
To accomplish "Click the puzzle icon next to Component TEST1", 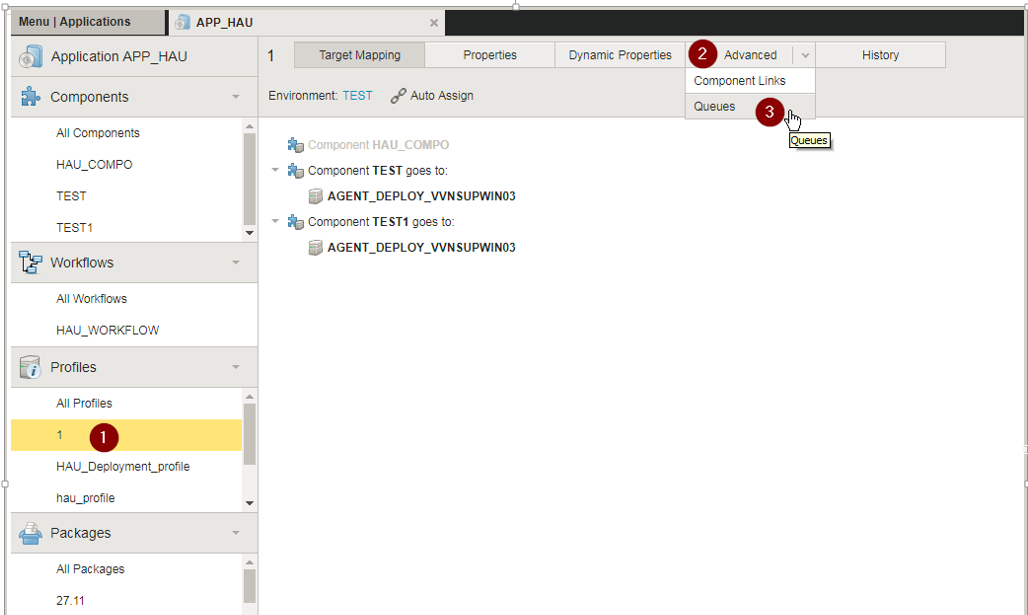I will point(296,221).
